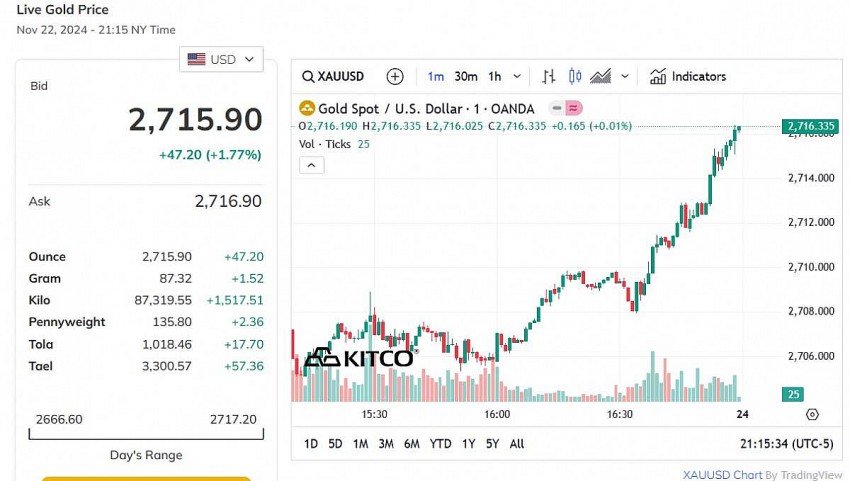Select the bars chart style icon
Image resolution: width=850 pixels, height=481 pixels.
click(x=549, y=77)
